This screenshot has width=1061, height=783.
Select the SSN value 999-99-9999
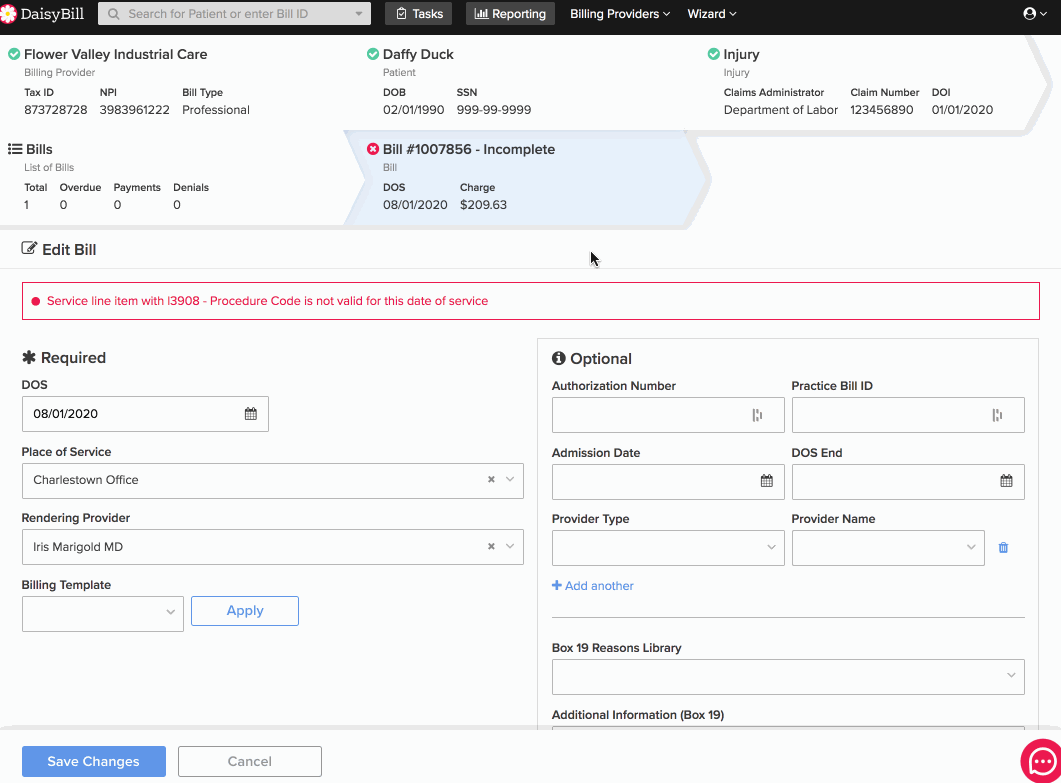[x=494, y=110]
